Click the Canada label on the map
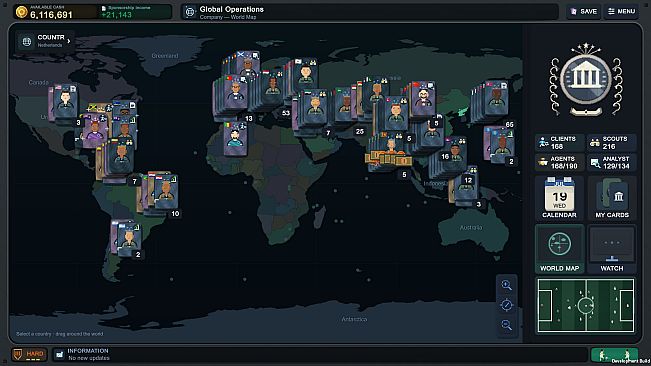The image size is (651, 366). [x=38, y=82]
